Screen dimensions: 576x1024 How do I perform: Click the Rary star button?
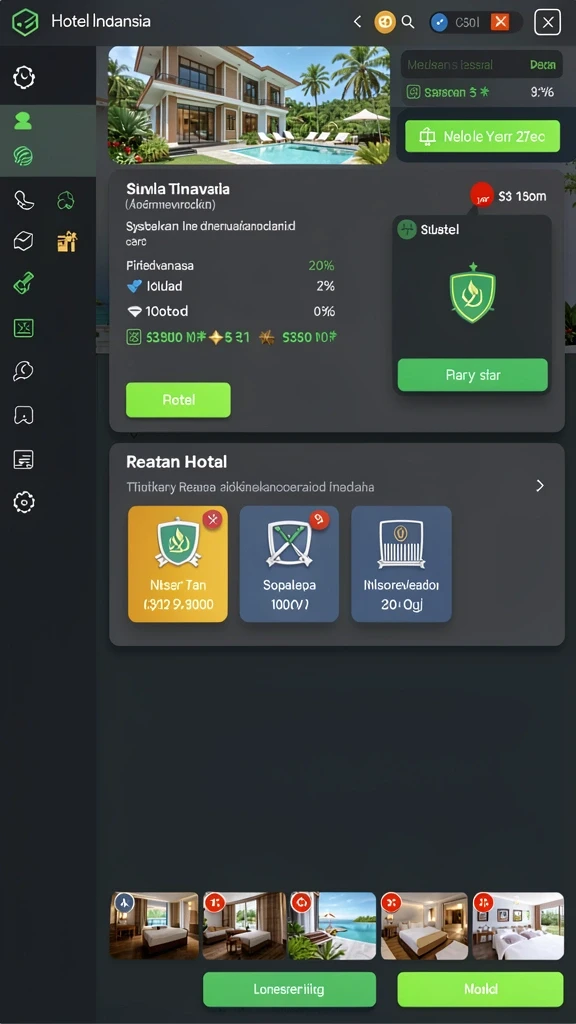[473, 375]
